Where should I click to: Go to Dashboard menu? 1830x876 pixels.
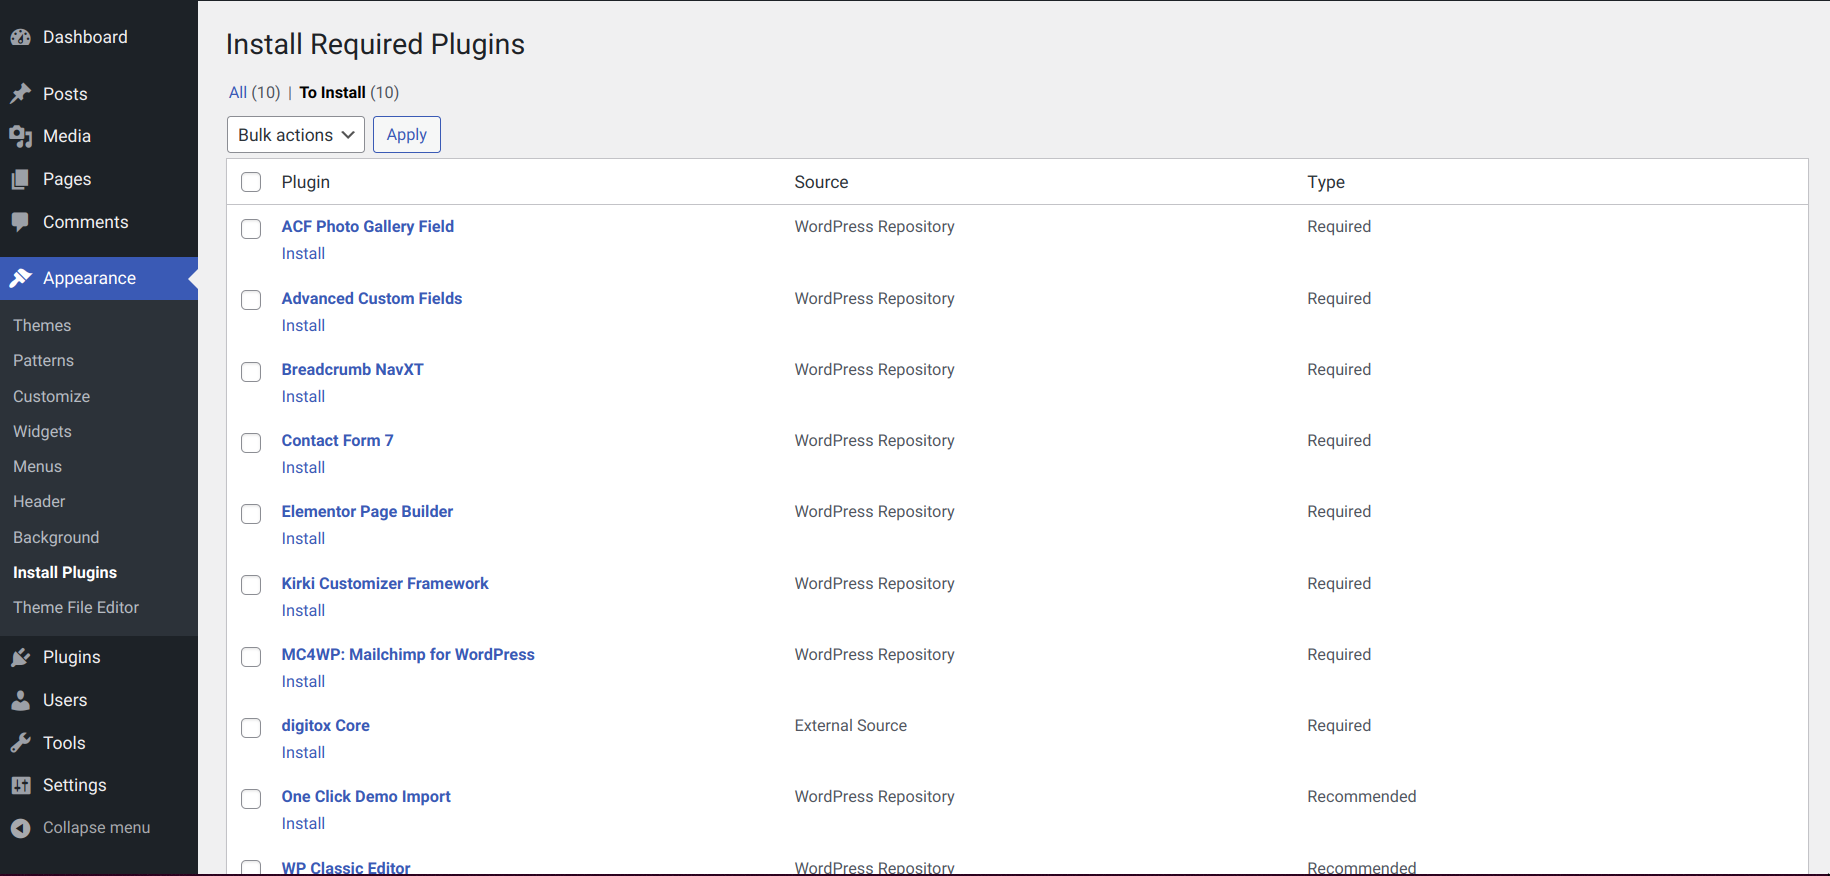coord(85,37)
